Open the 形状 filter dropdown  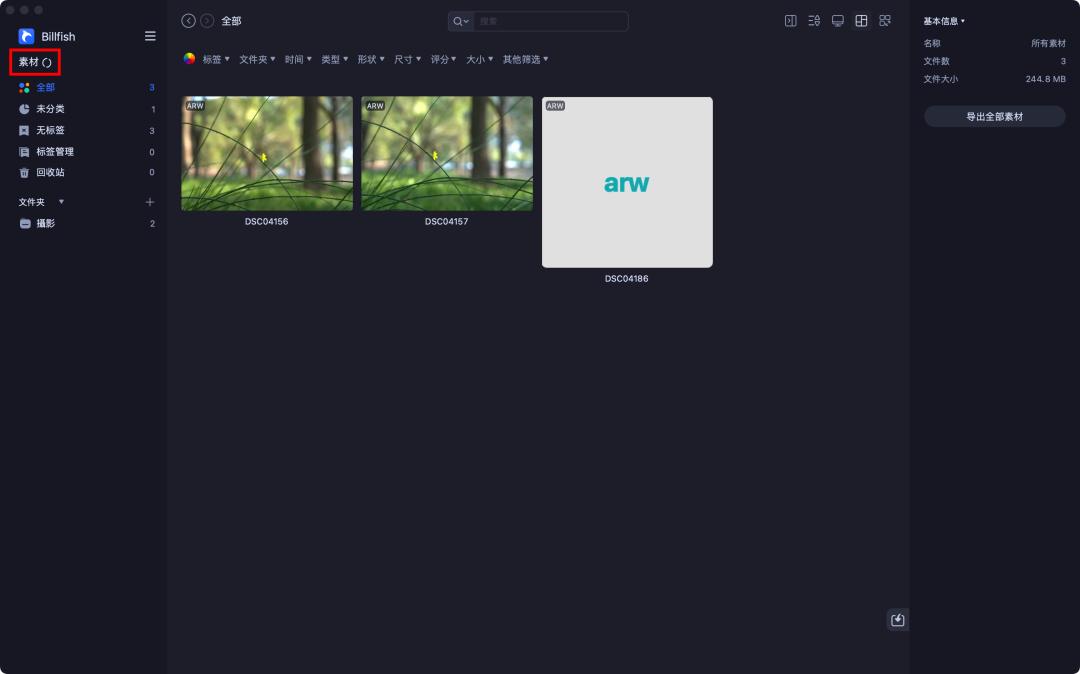371,60
